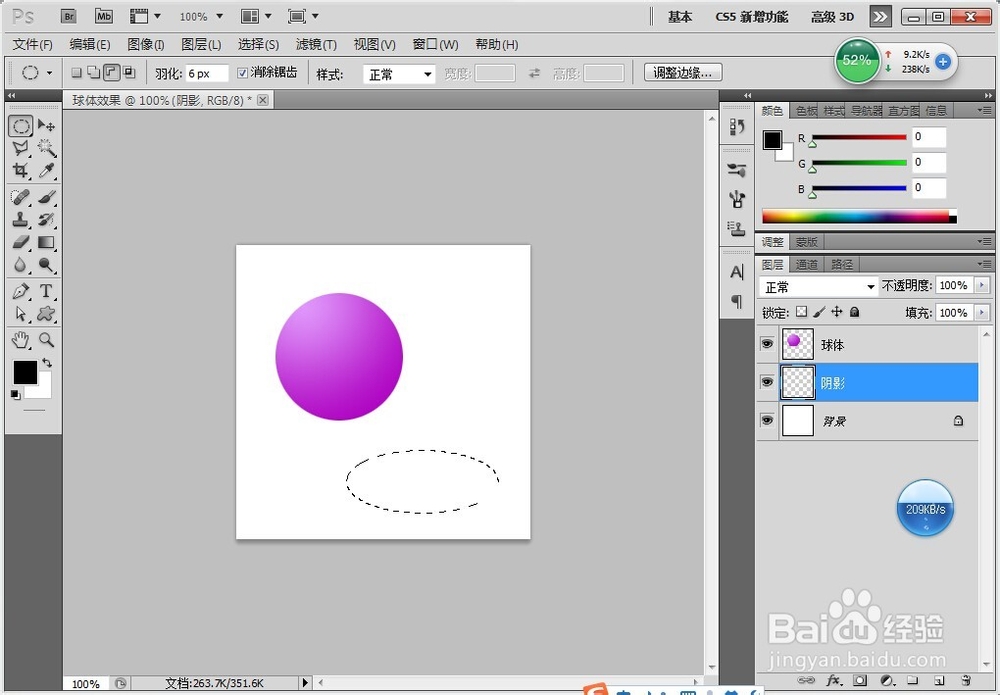Screen dimensions: 1000x695
Task: Swap foreground and background colors
Action: 47,363
